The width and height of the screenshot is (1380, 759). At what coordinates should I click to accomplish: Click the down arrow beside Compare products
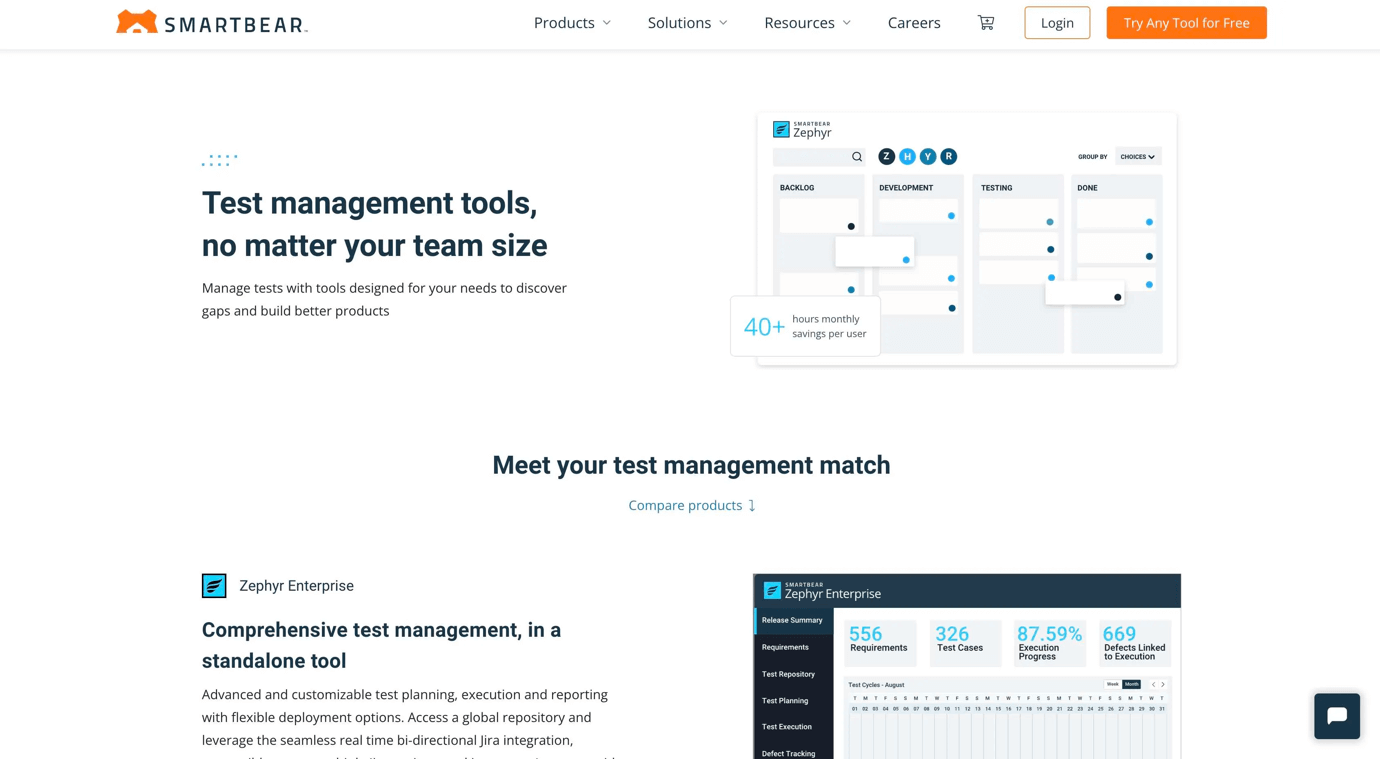752,506
